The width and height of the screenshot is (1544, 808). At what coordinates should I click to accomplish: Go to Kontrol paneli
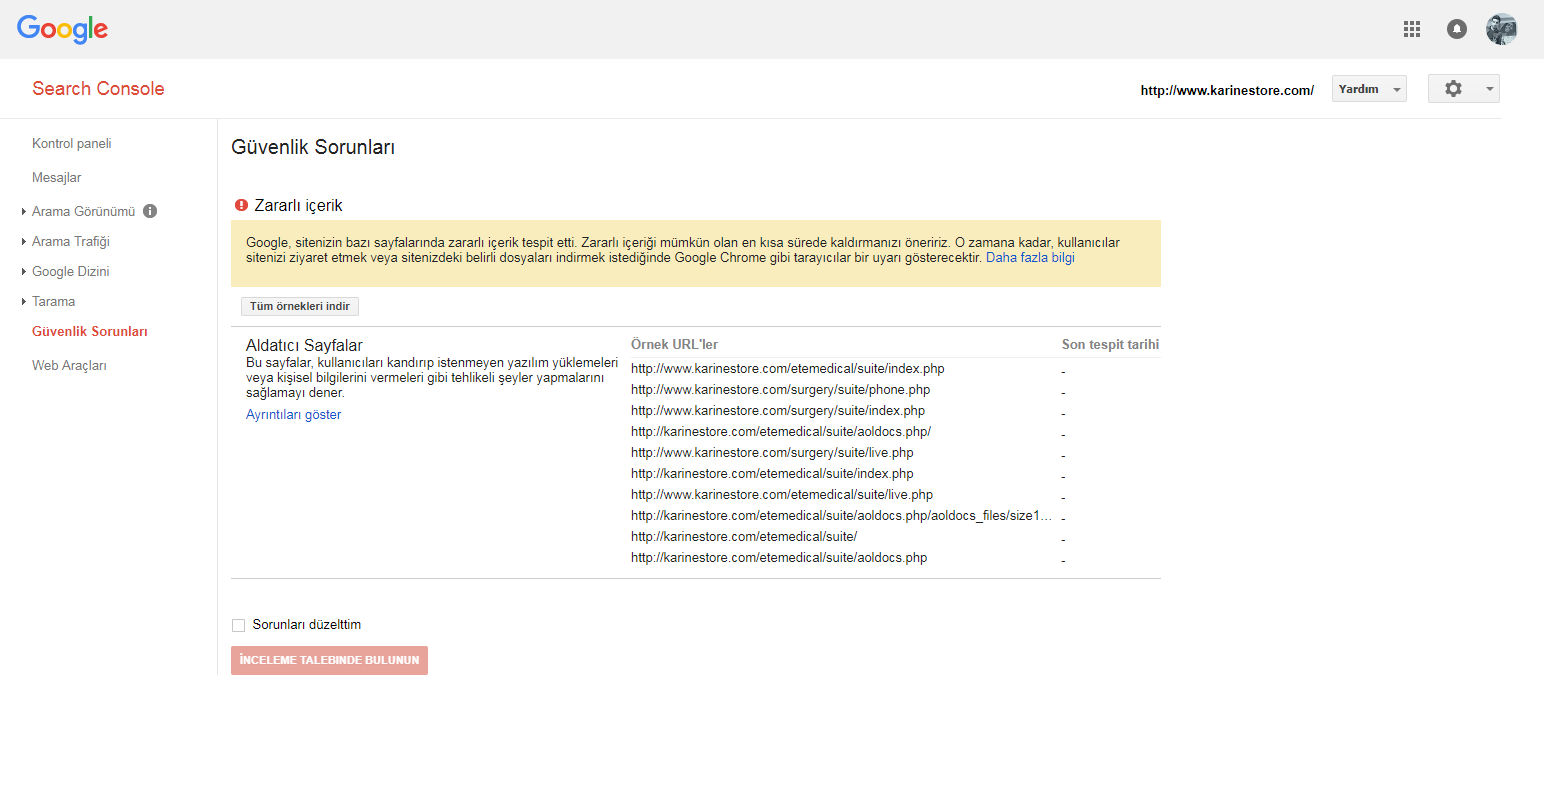click(x=72, y=143)
